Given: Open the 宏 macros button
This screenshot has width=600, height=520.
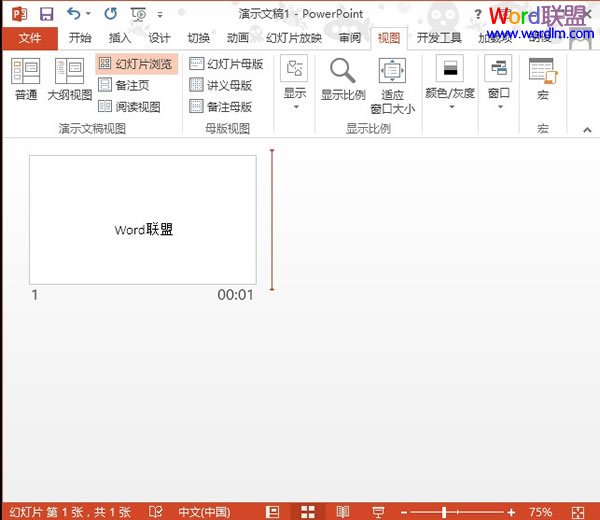Looking at the screenshot, I should [x=543, y=79].
